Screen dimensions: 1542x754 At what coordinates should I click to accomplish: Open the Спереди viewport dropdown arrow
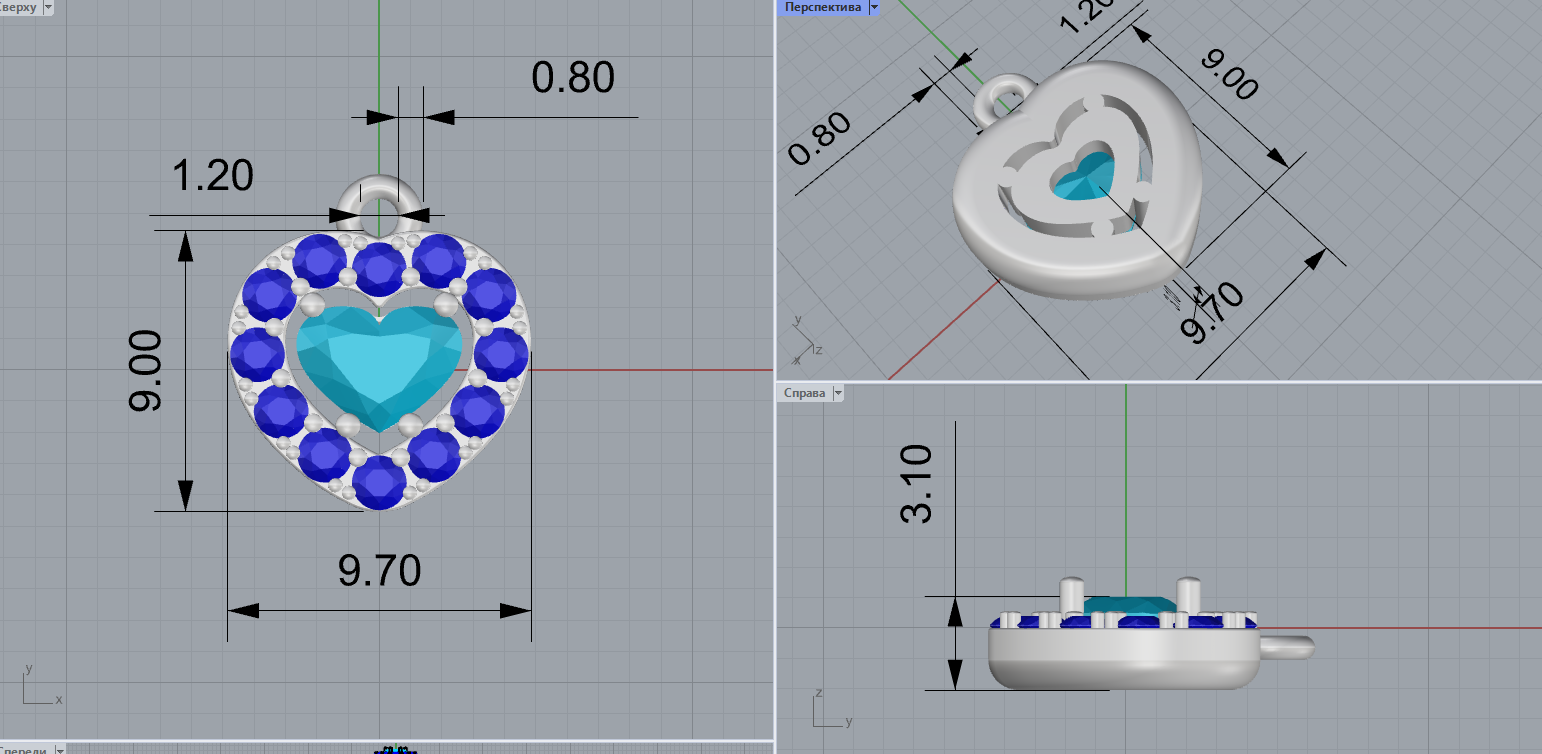tap(60, 749)
